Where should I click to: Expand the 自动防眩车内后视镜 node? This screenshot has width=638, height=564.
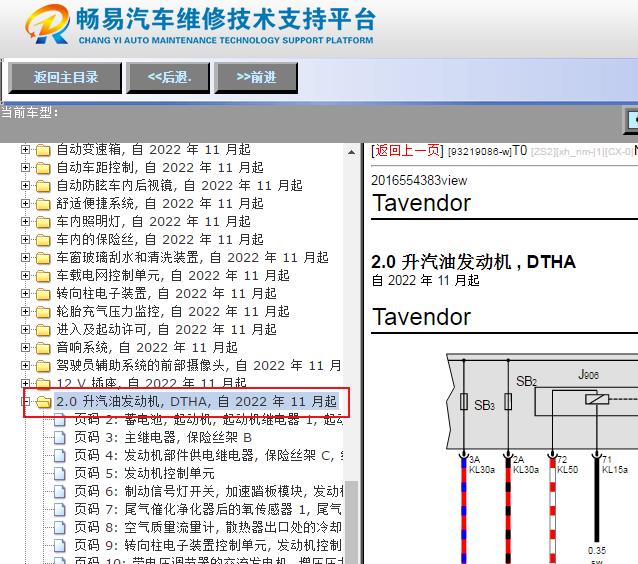coord(26,186)
